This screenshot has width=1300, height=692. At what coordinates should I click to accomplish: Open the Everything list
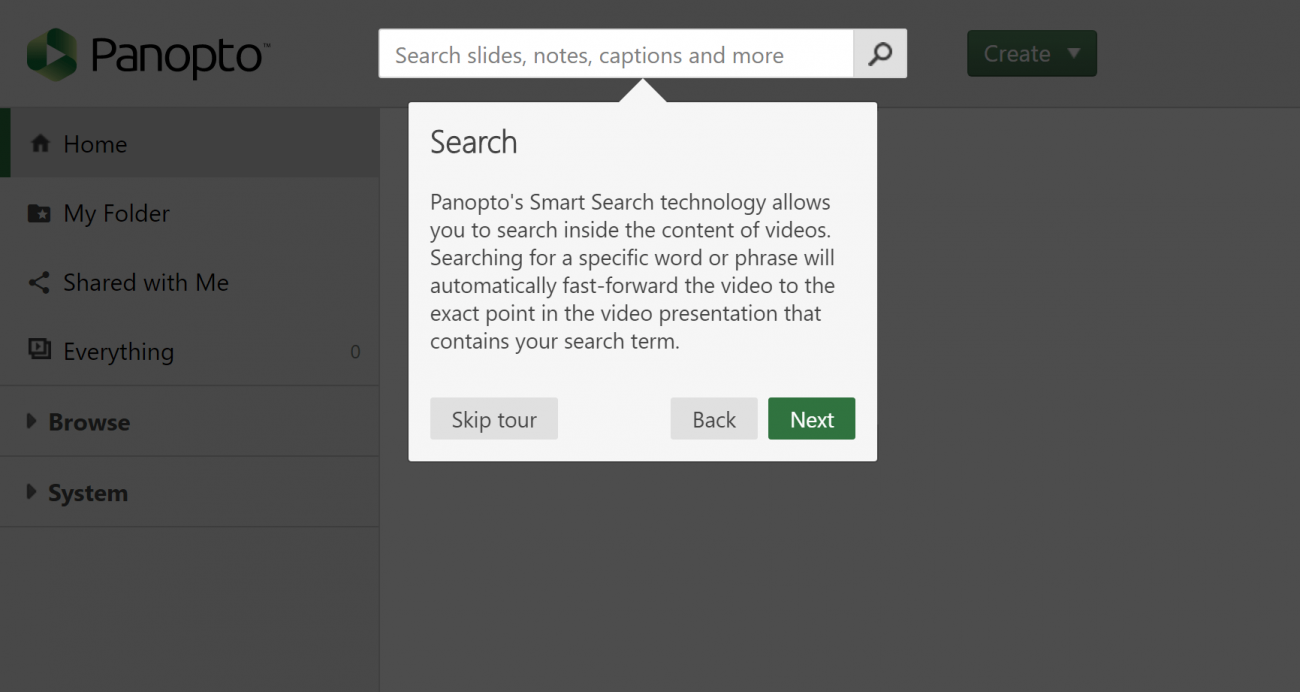click(x=118, y=352)
